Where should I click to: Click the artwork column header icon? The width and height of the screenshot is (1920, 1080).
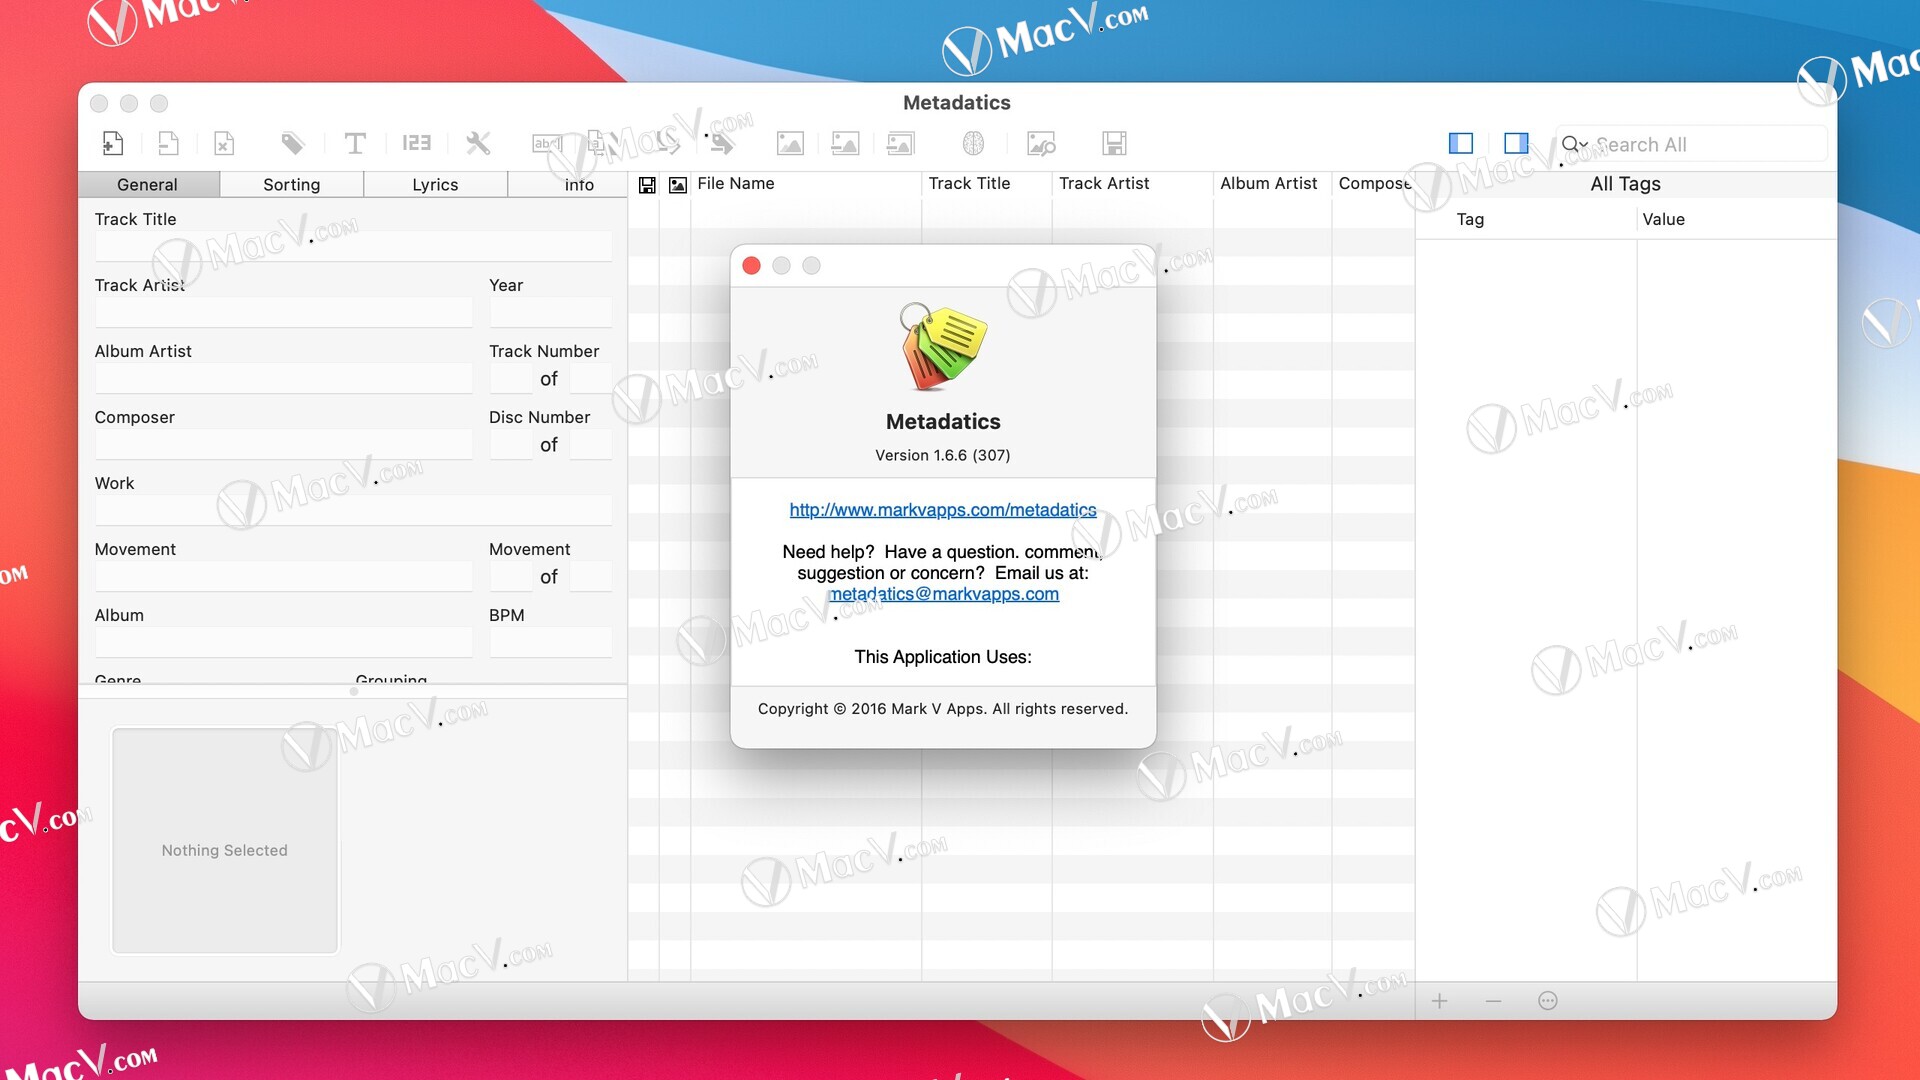(x=677, y=185)
